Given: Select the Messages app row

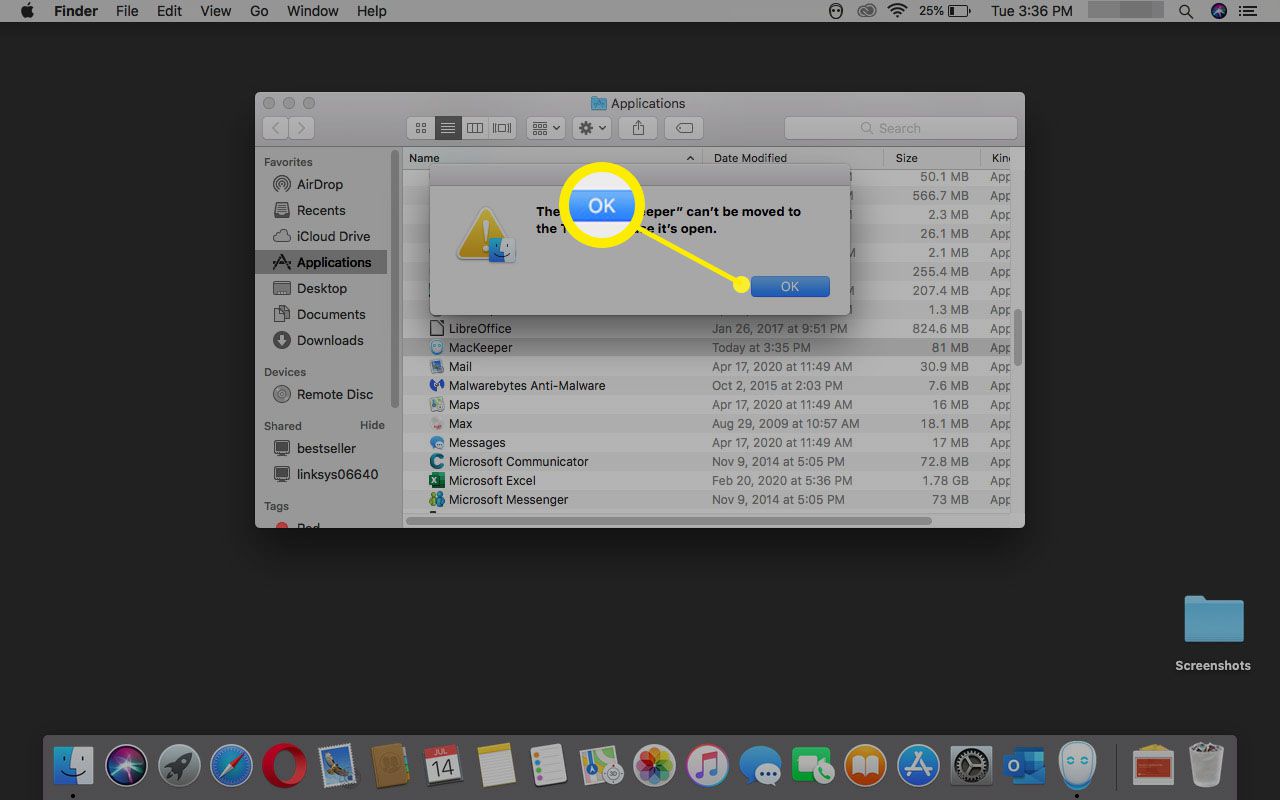Looking at the screenshot, I should pyautogui.click(x=706, y=442).
